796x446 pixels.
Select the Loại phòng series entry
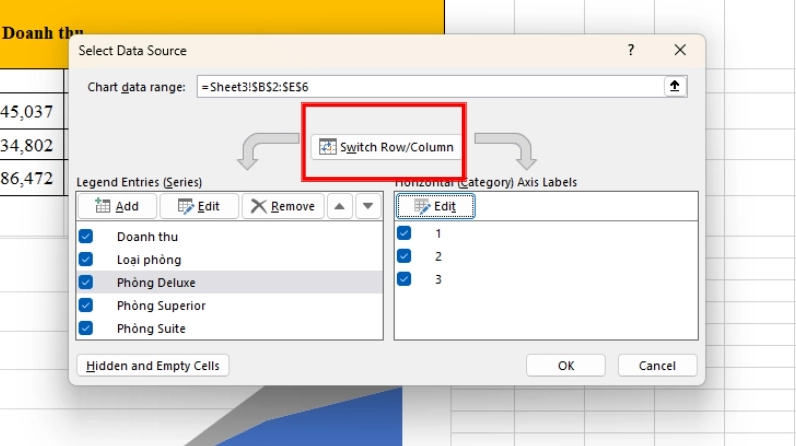pos(149,260)
